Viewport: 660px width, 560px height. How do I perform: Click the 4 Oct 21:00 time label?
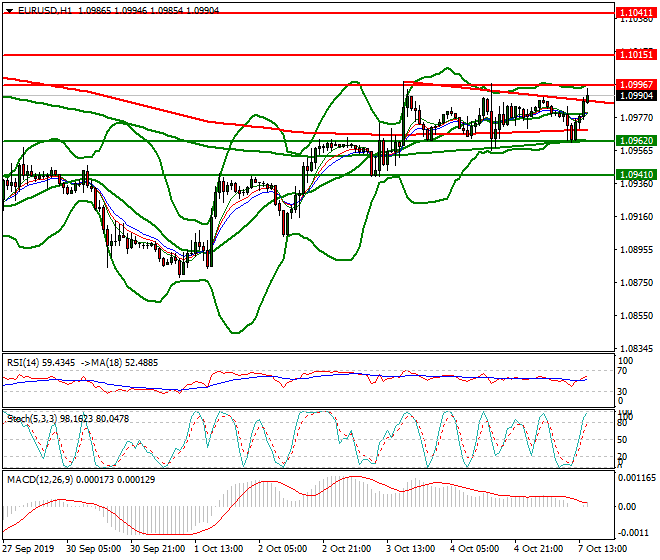(538, 549)
